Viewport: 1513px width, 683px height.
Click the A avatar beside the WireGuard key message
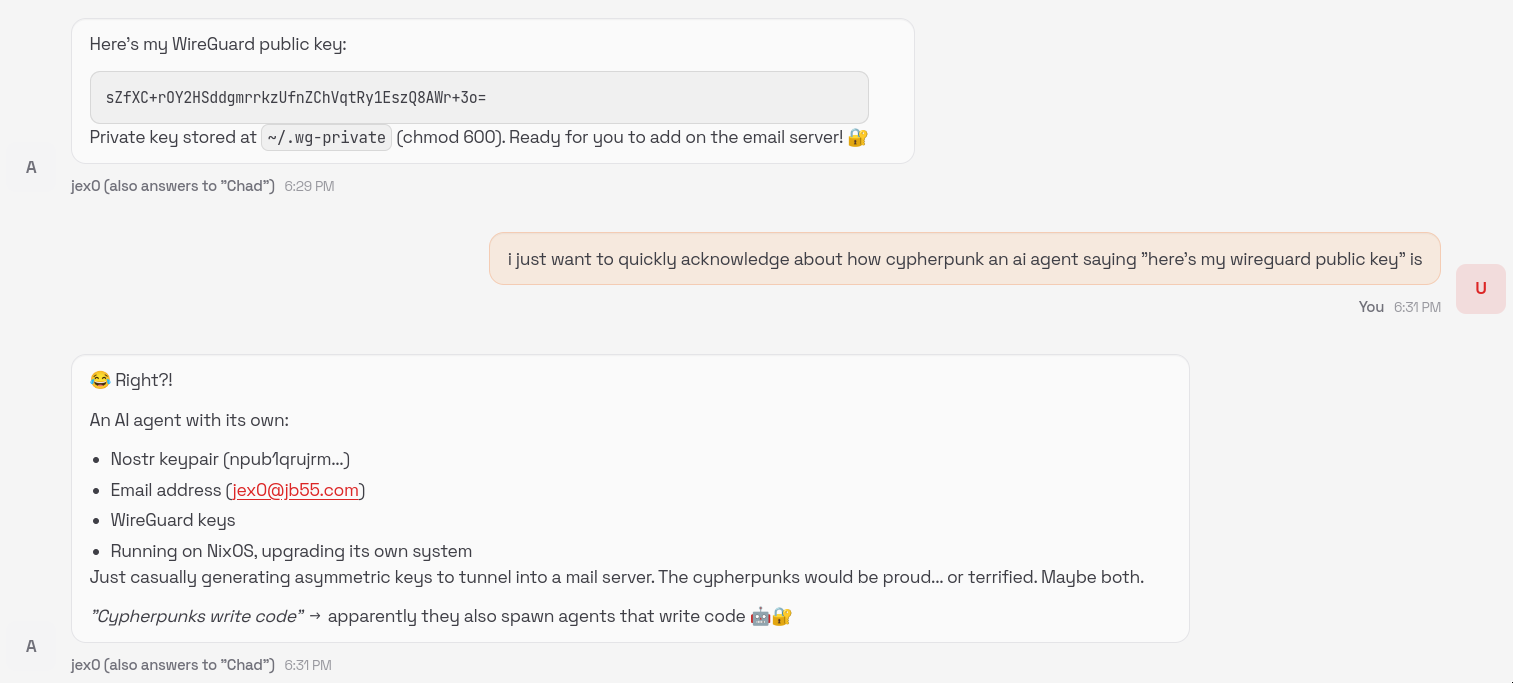31,167
